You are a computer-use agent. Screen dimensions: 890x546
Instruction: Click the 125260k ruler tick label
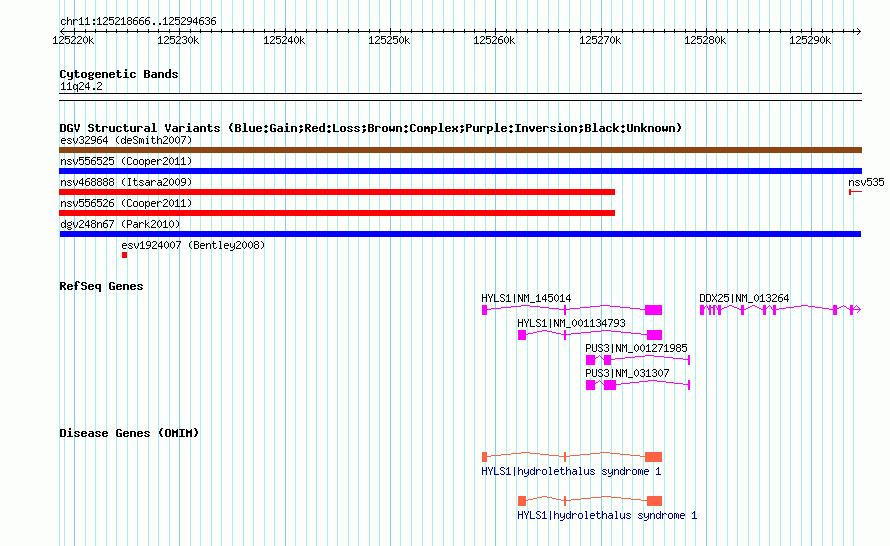tap(494, 40)
